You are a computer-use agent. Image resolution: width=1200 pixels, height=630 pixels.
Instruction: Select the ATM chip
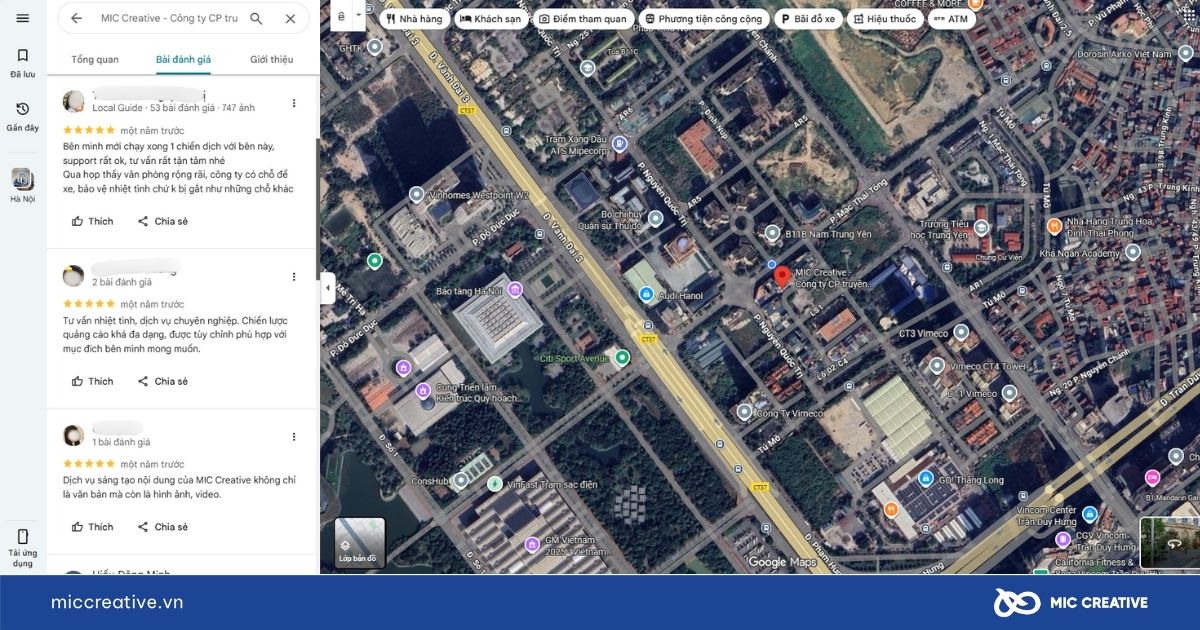pyautogui.click(x=950, y=19)
